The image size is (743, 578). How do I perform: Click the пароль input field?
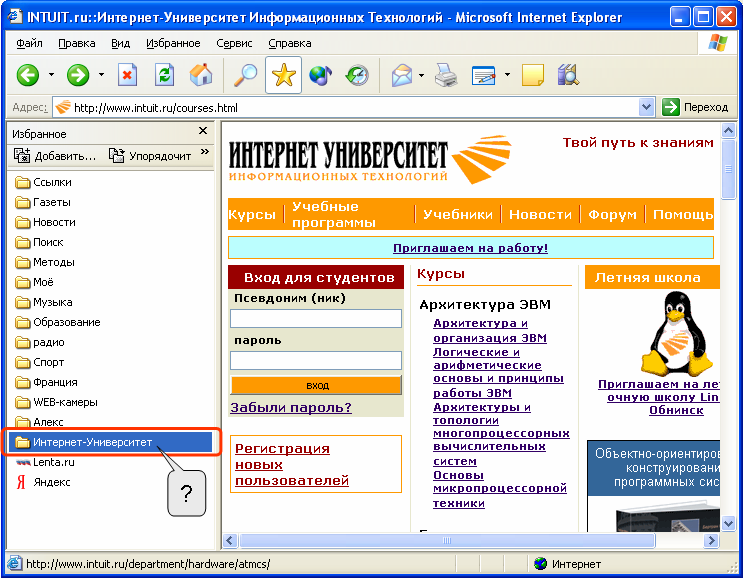point(316,361)
